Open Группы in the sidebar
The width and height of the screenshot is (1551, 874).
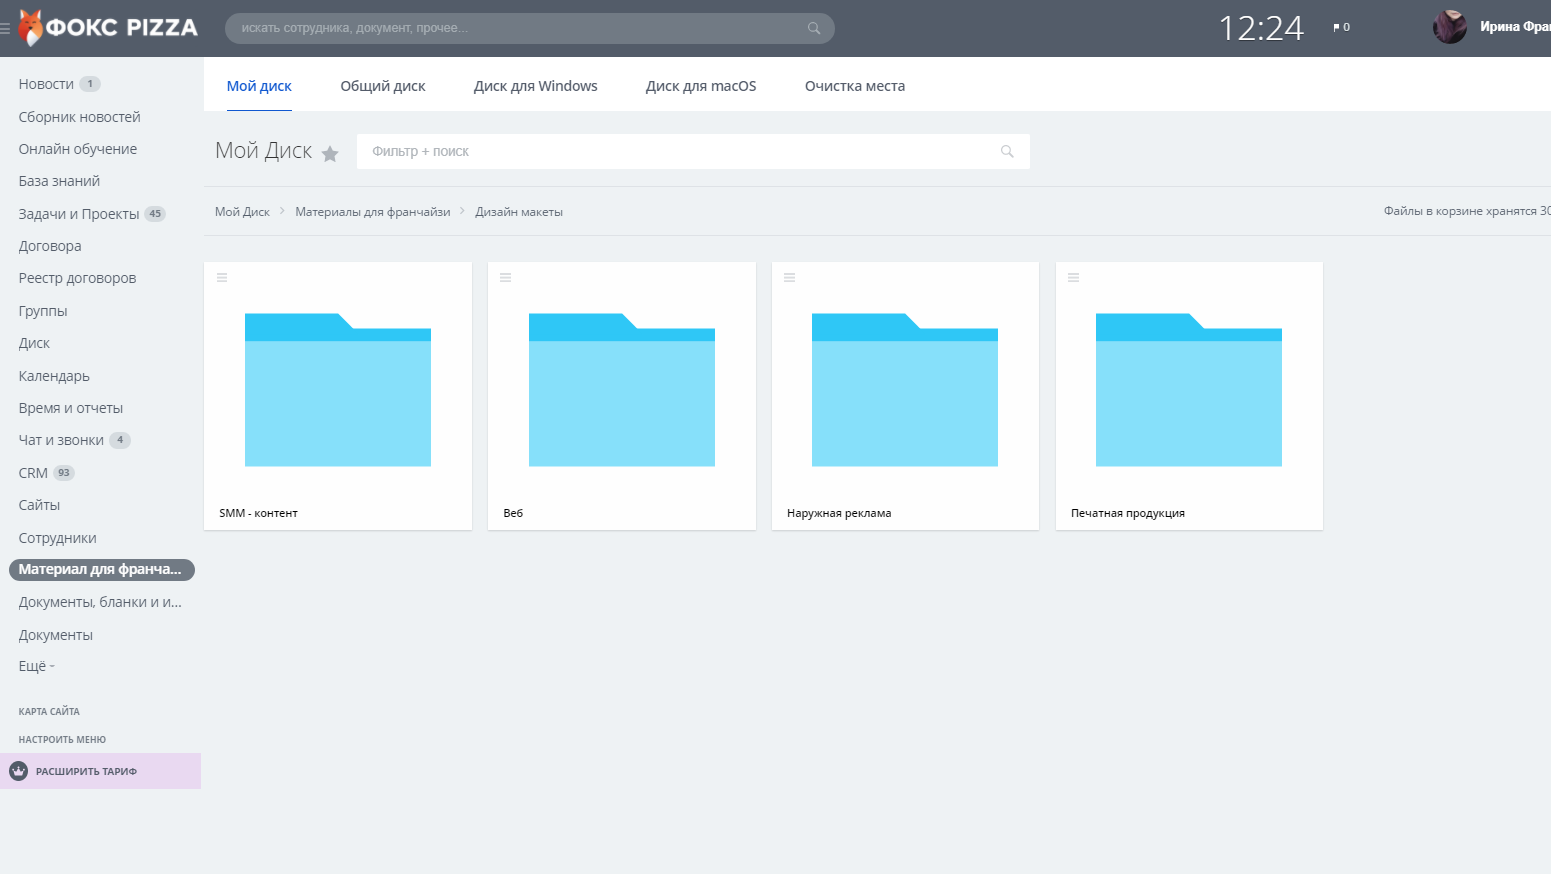coord(43,311)
